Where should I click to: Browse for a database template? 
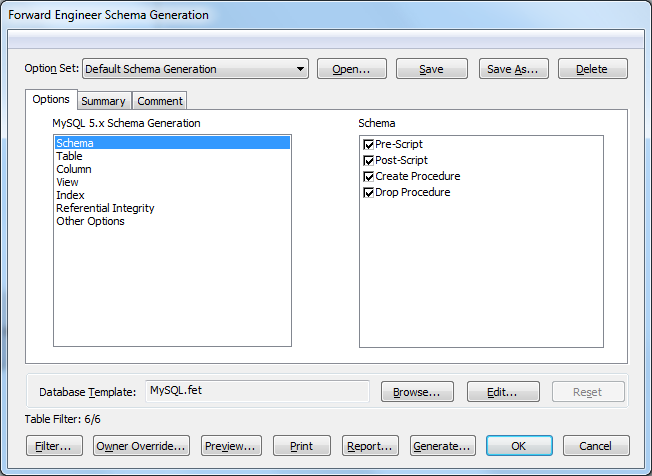coord(417,392)
